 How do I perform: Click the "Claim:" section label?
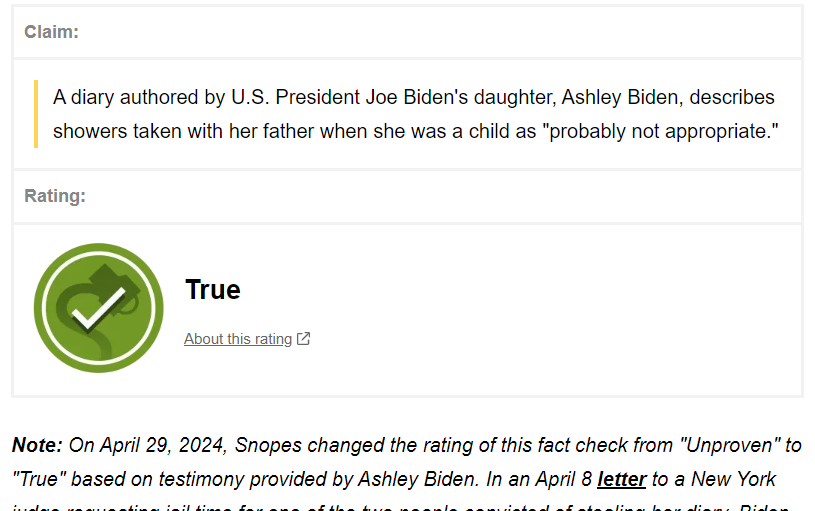tap(52, 32)
